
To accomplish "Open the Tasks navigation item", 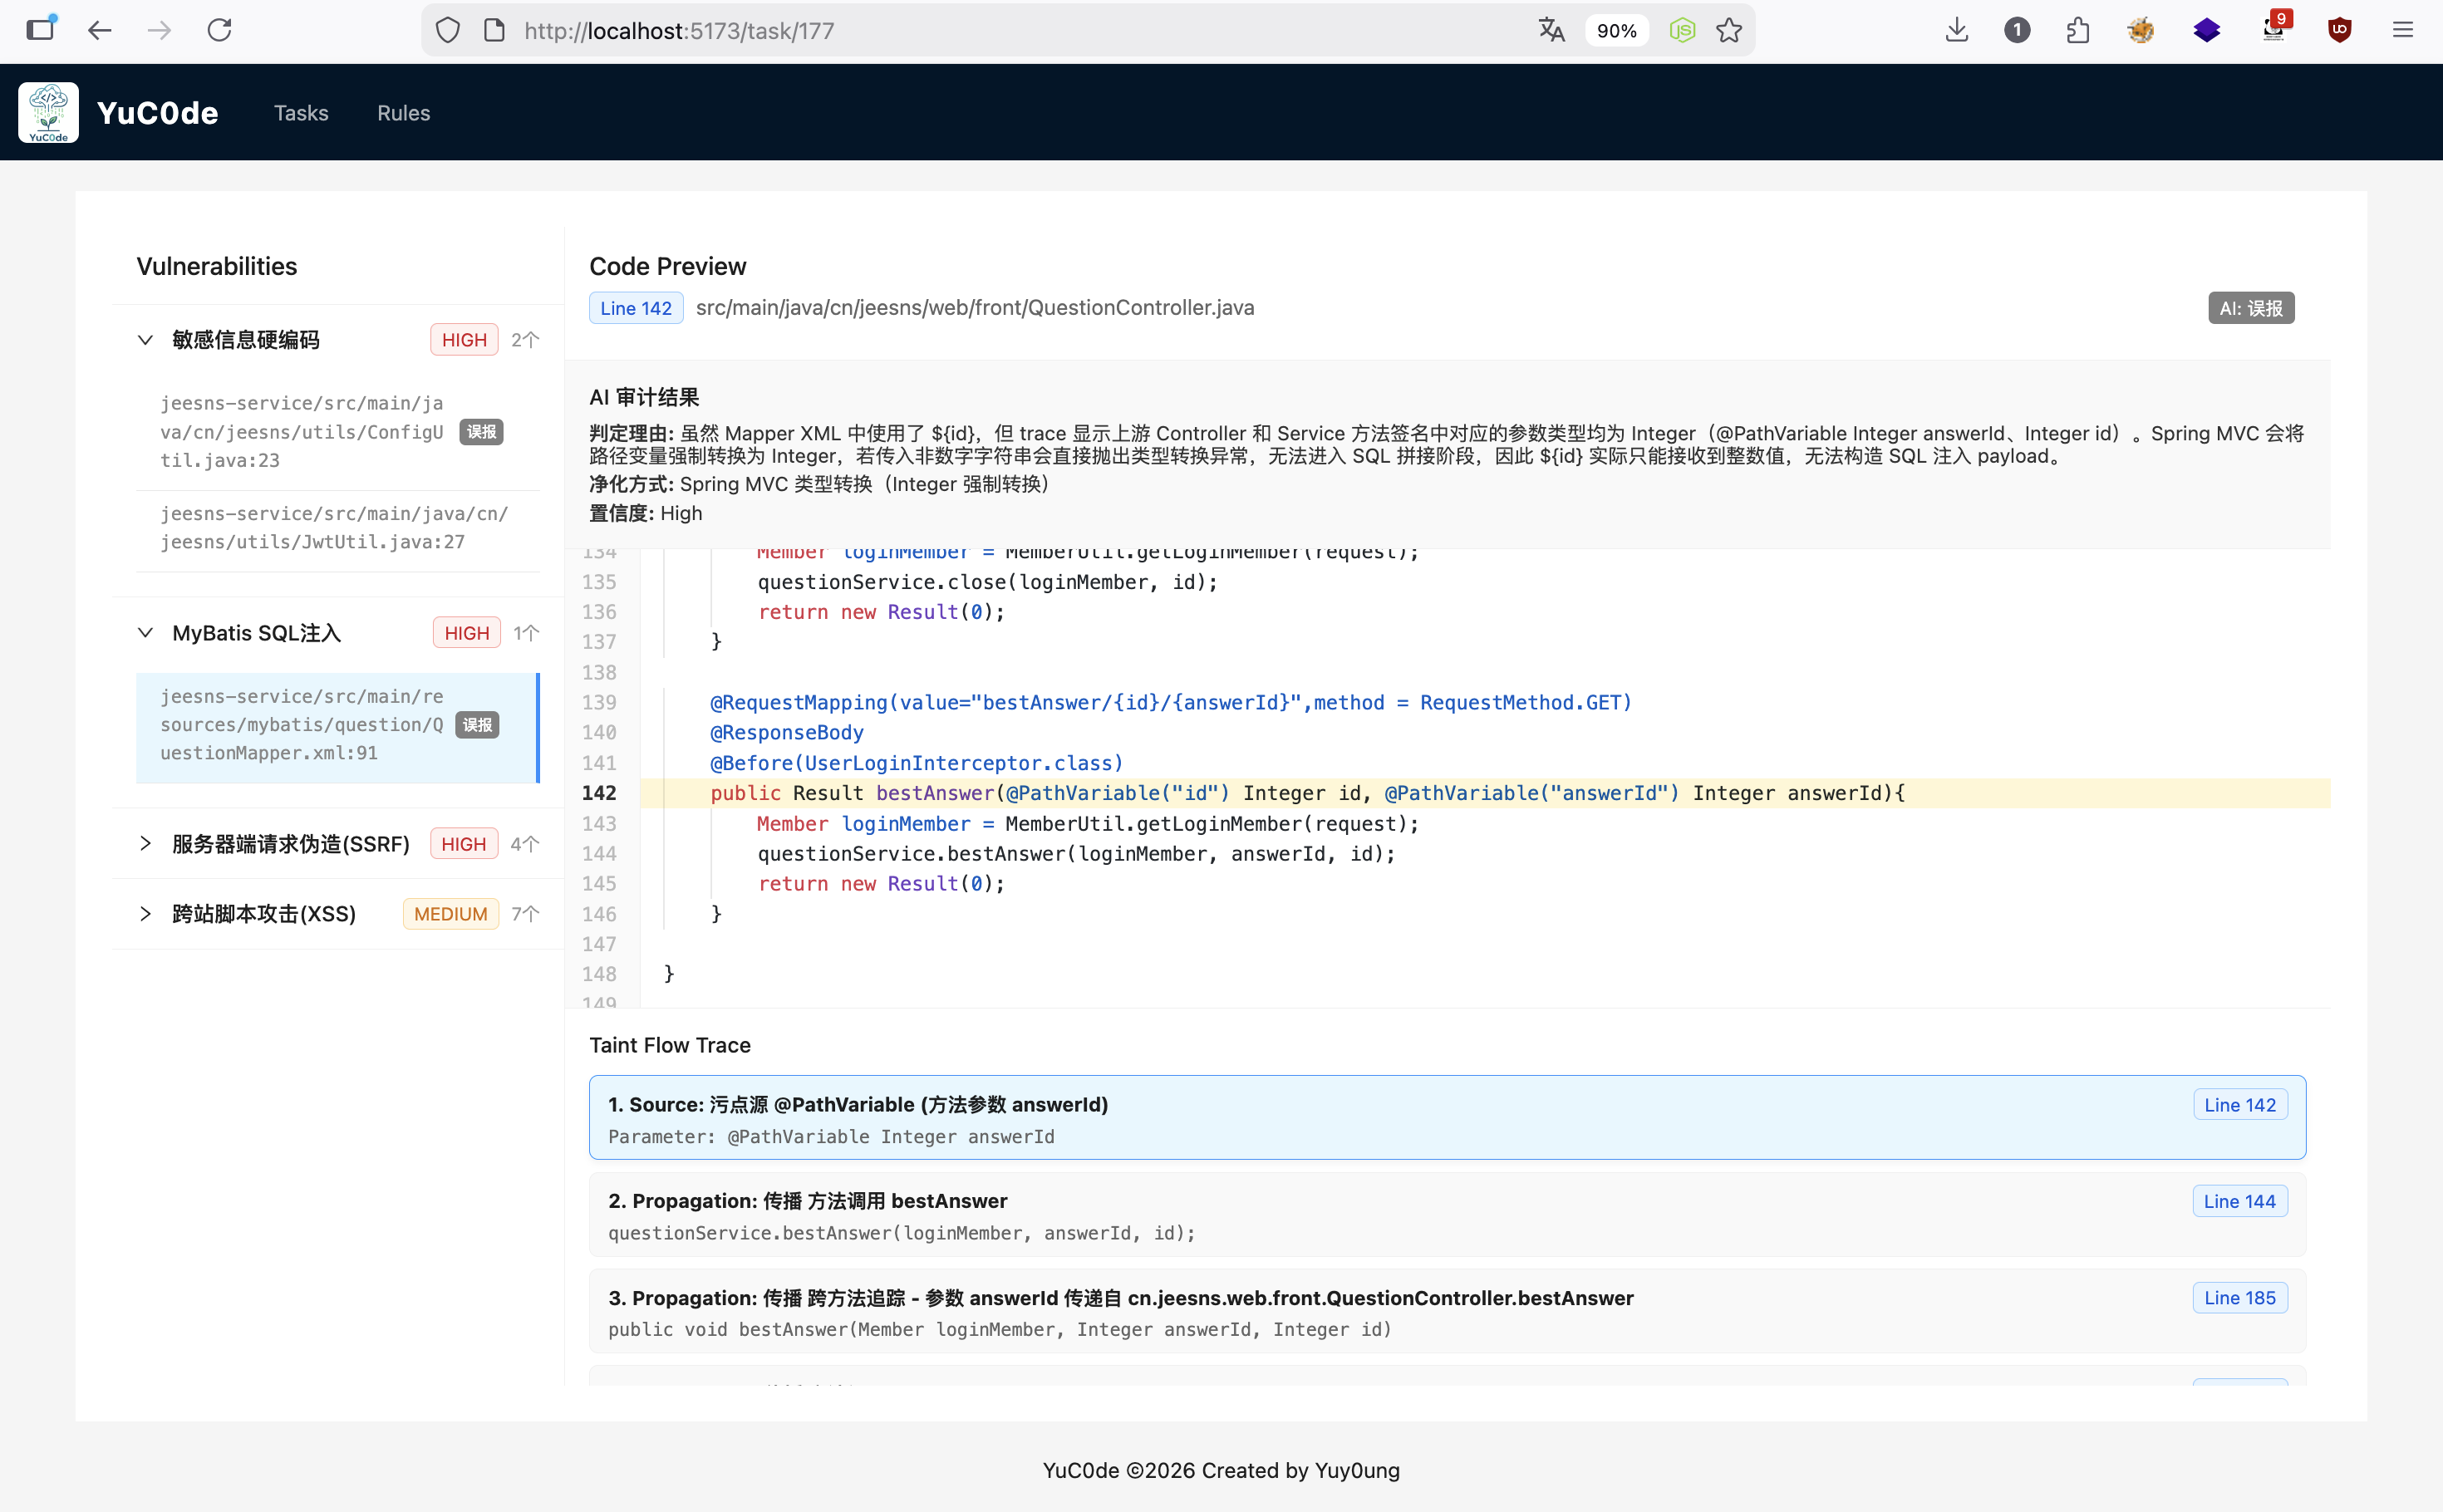I will pyautogui.click(x=301, y=113).
